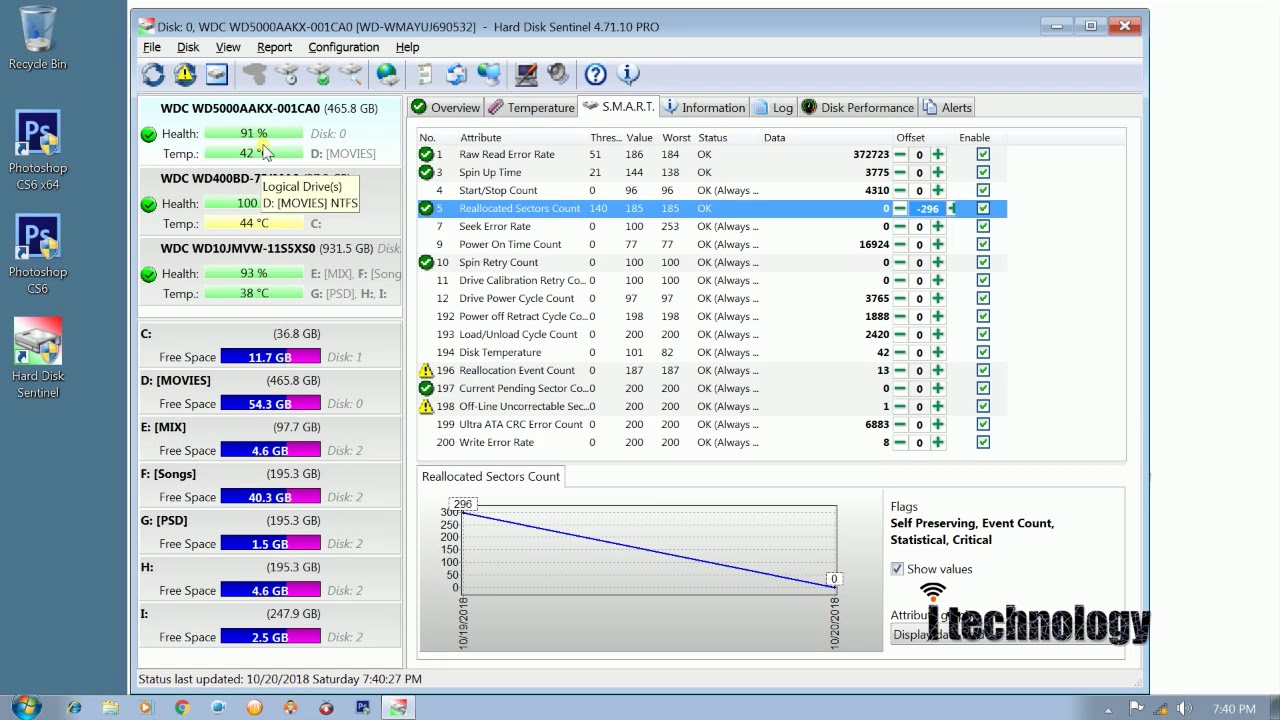1280x720 pixels.
Task: Untick Enable checkbox for Seek Error Rate
Action: click(x=983, y=227)
